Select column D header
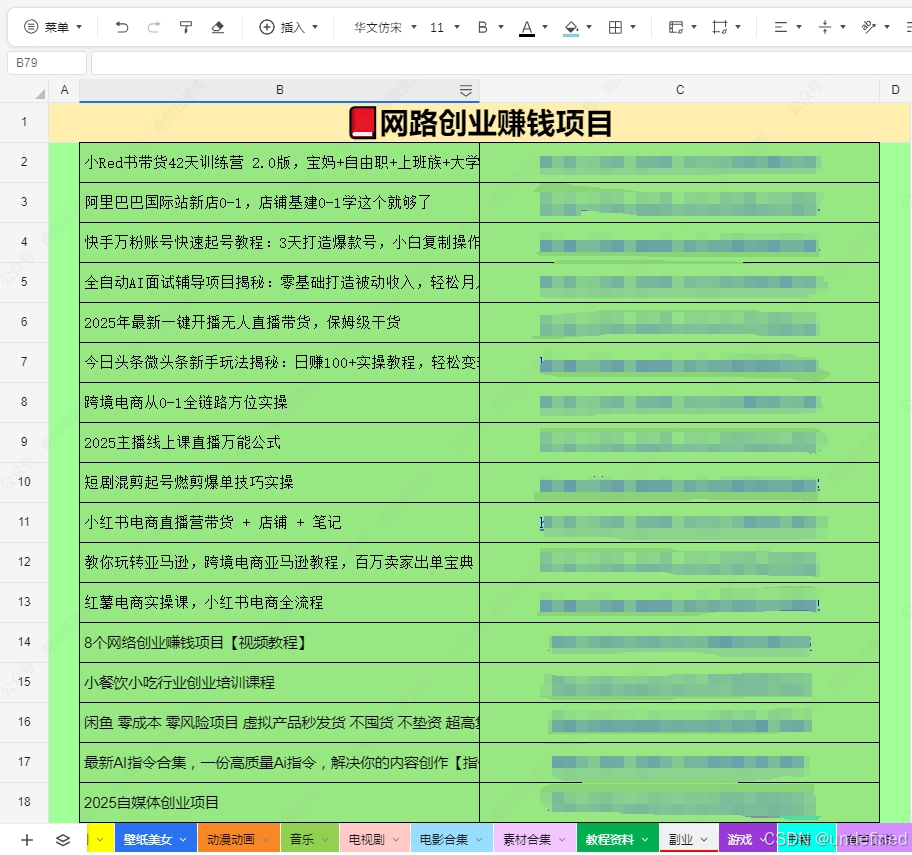The width and height of the screenshot is (912, 855). (x=895, y=90)
